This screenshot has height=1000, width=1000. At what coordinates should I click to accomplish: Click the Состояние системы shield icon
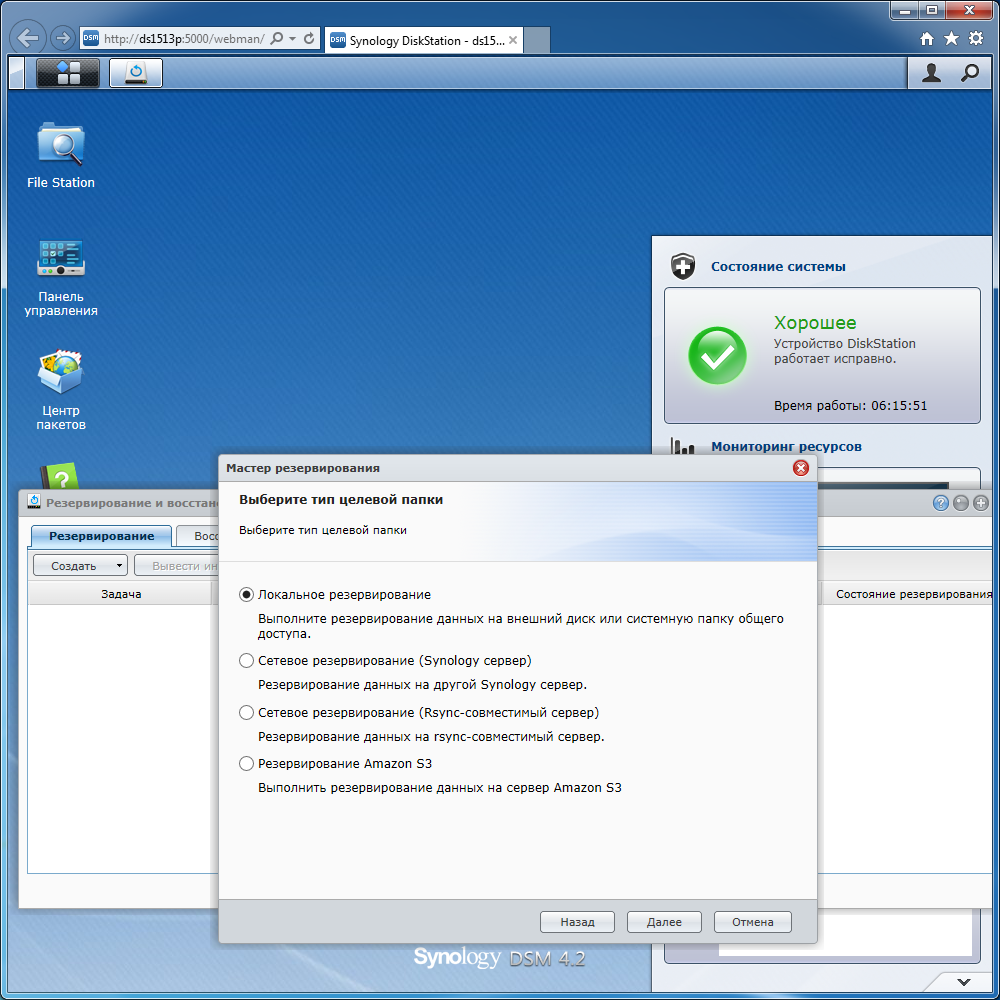click(x=683, y=266)
